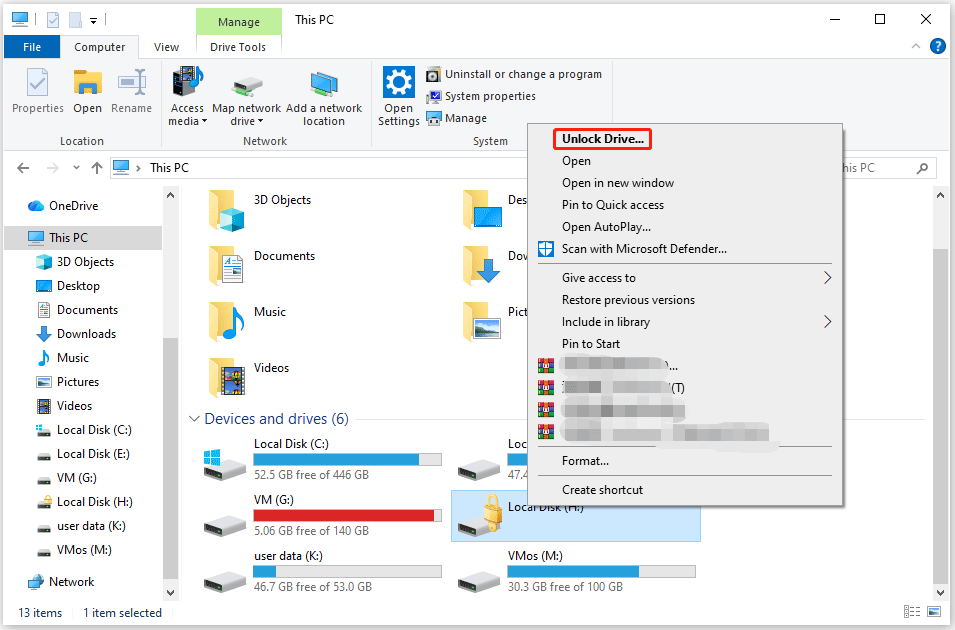
Task: Click the Properties ribbon icon
Action: point(38,83)
